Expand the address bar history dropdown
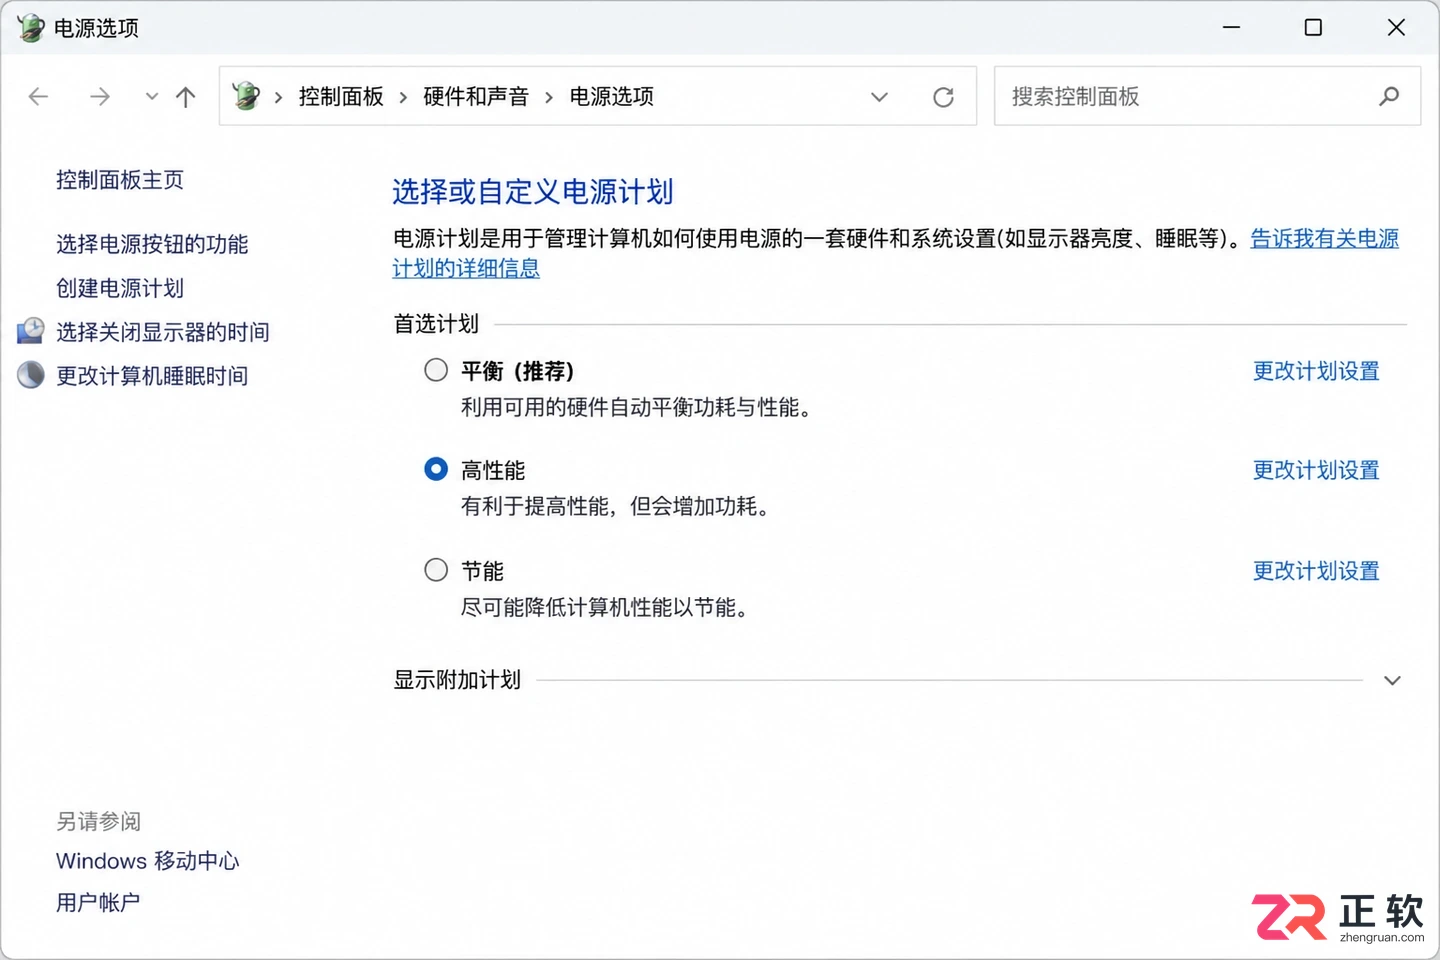The image size is (1440, 960). coord(879,97)
